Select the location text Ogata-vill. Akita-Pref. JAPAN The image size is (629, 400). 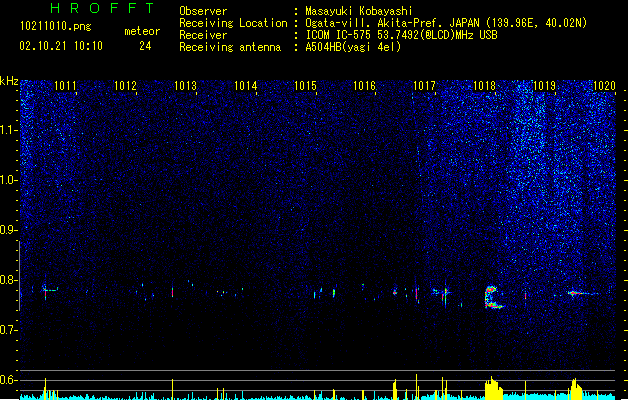point(392,23)
